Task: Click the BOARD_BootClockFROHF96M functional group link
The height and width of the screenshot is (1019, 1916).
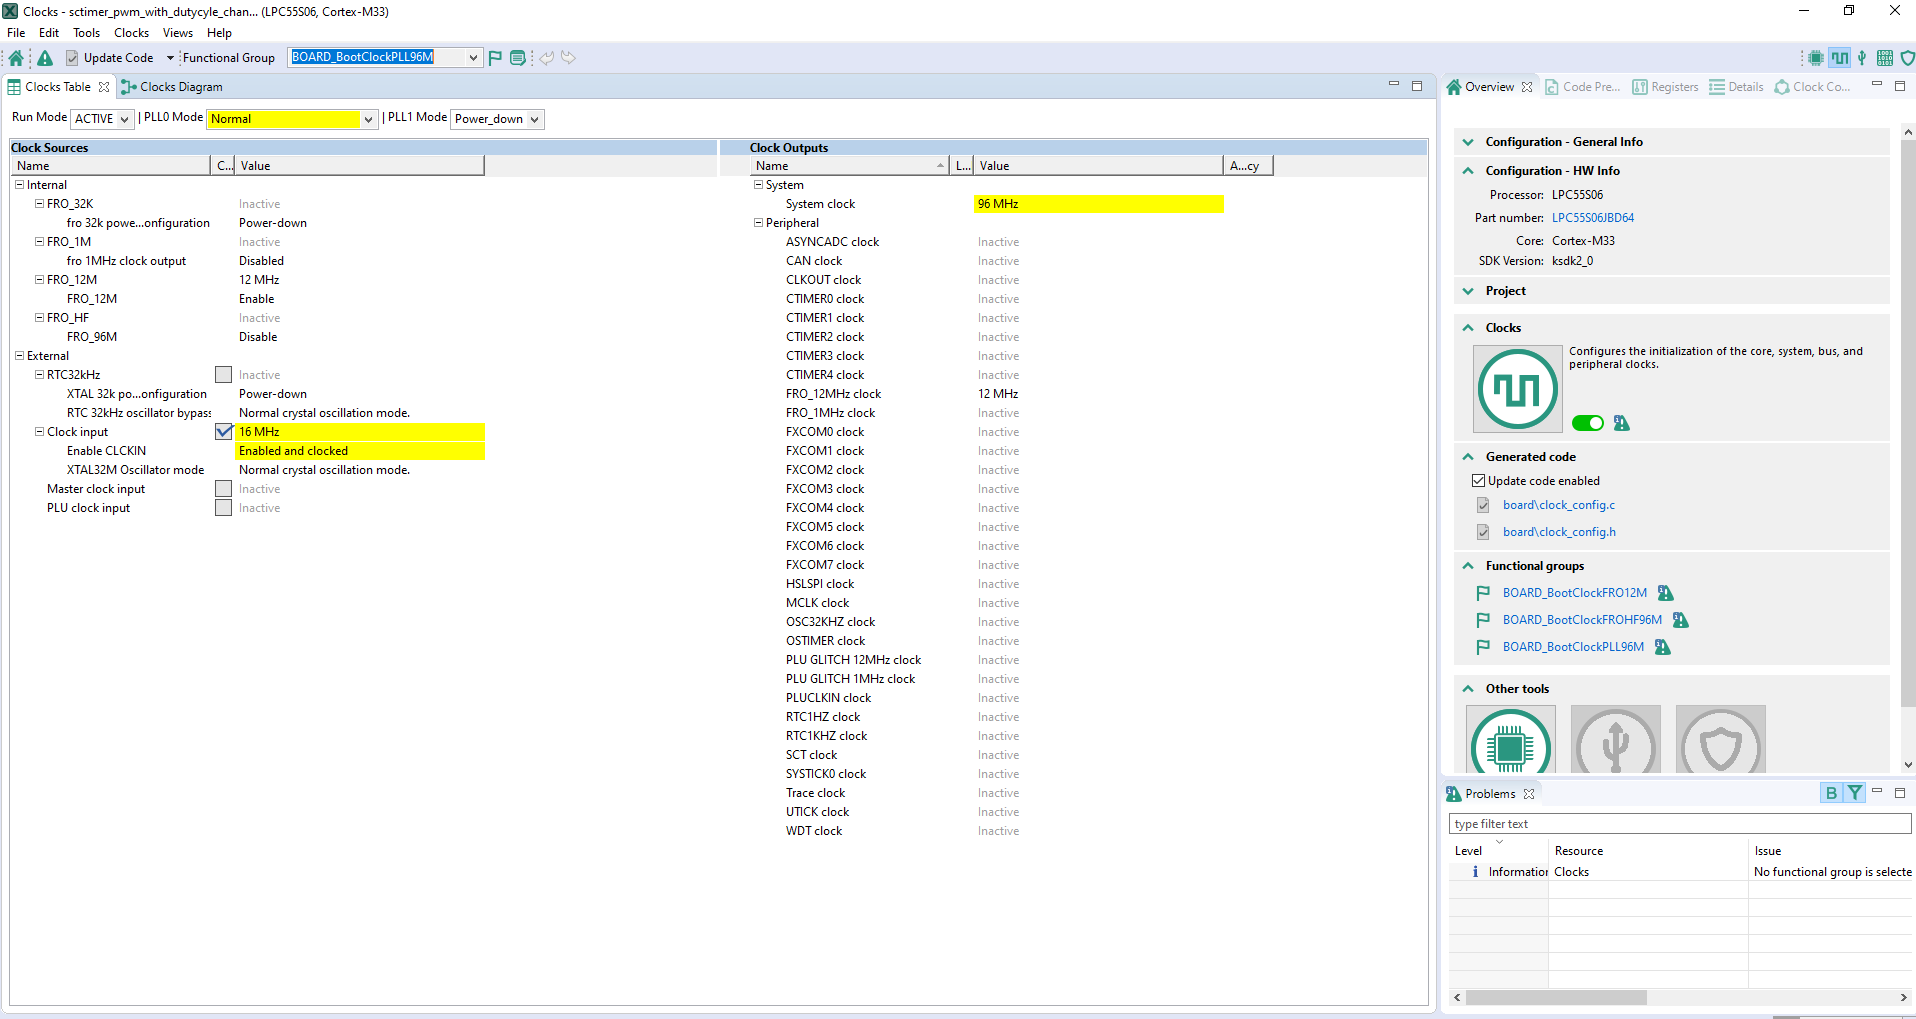Action: (x=1581, y=620)
